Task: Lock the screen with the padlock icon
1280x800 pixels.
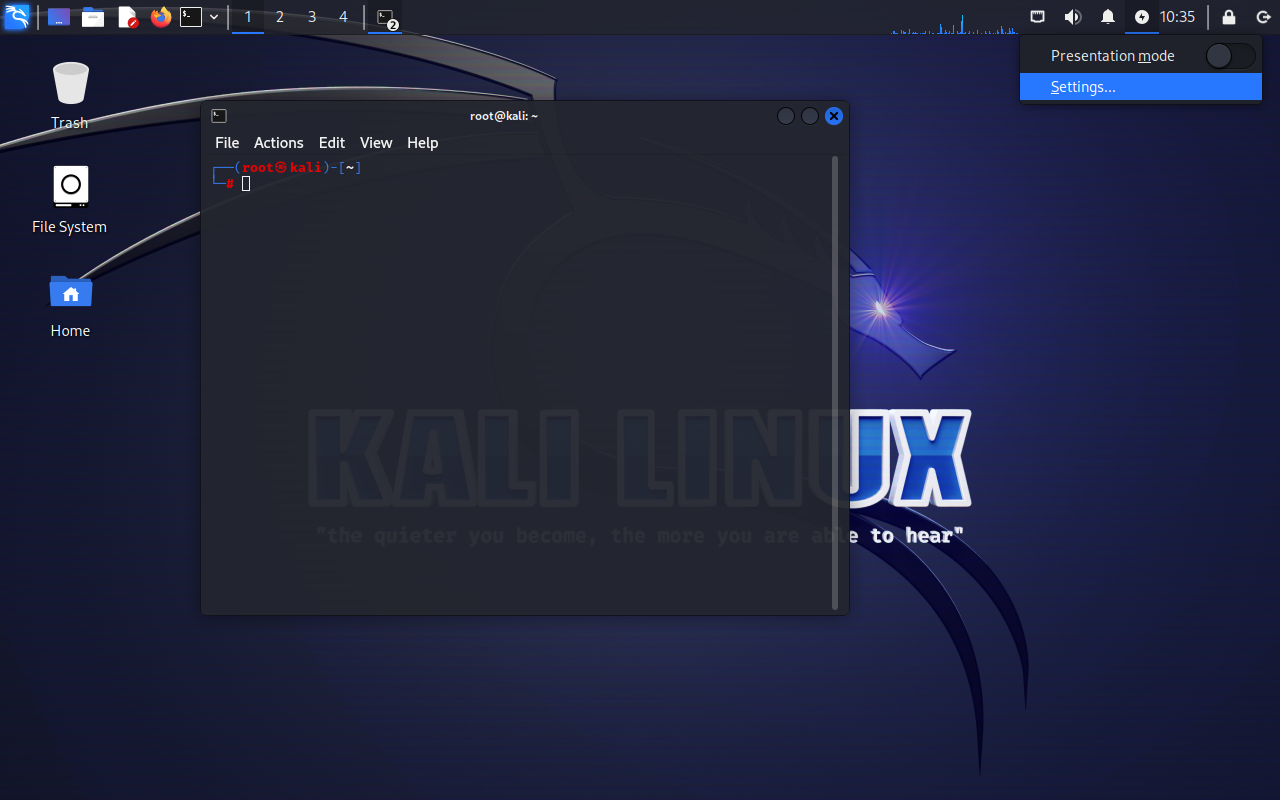Action: tap(1229, 17)
